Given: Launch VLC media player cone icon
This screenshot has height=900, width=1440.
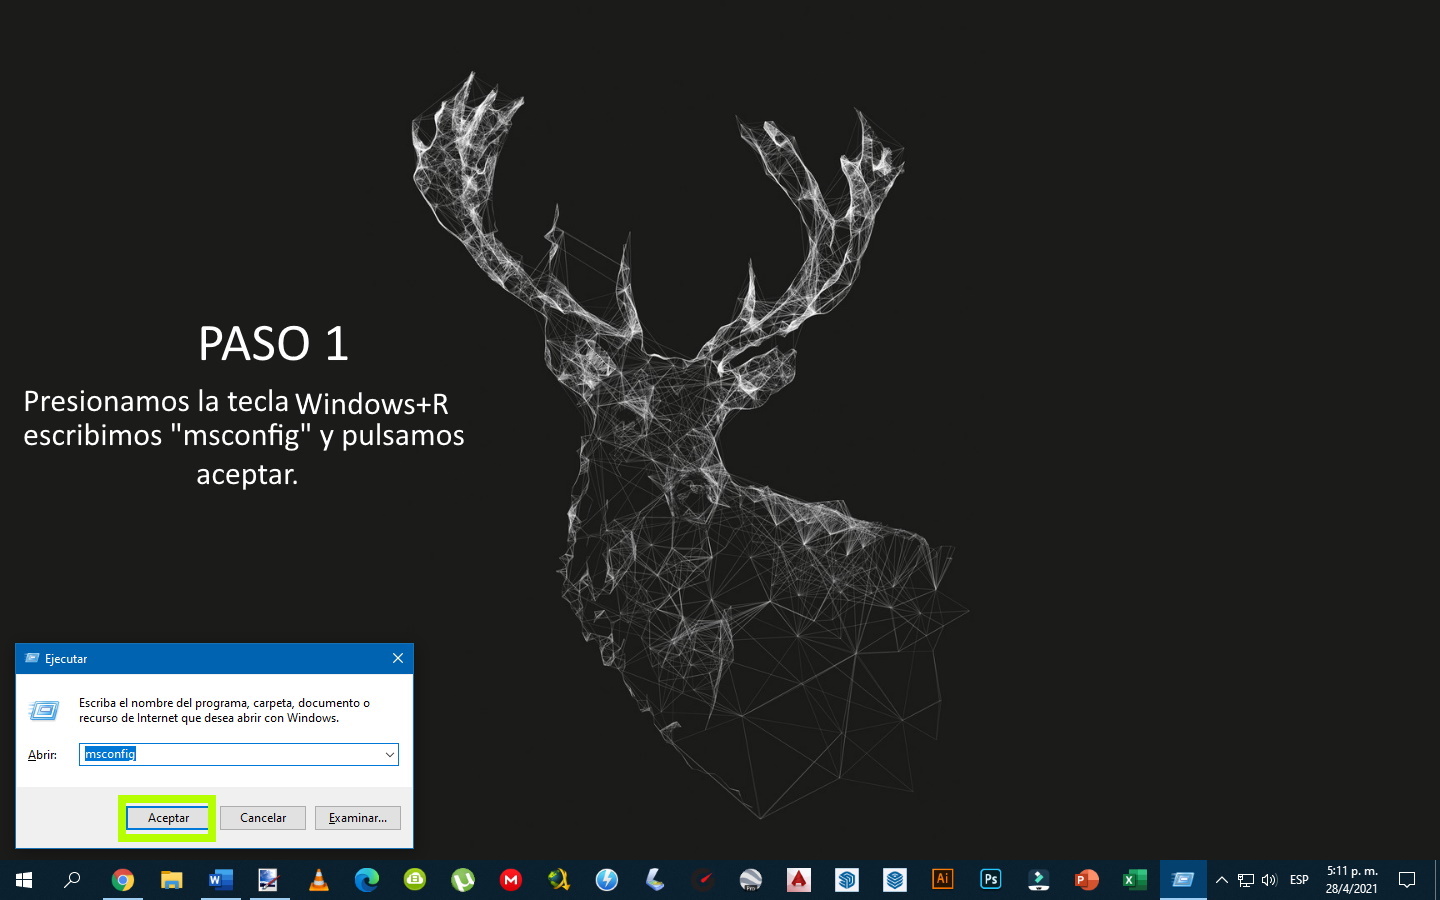Looking at the screenshot, I should pyautogui.click(x=318, y=880).
